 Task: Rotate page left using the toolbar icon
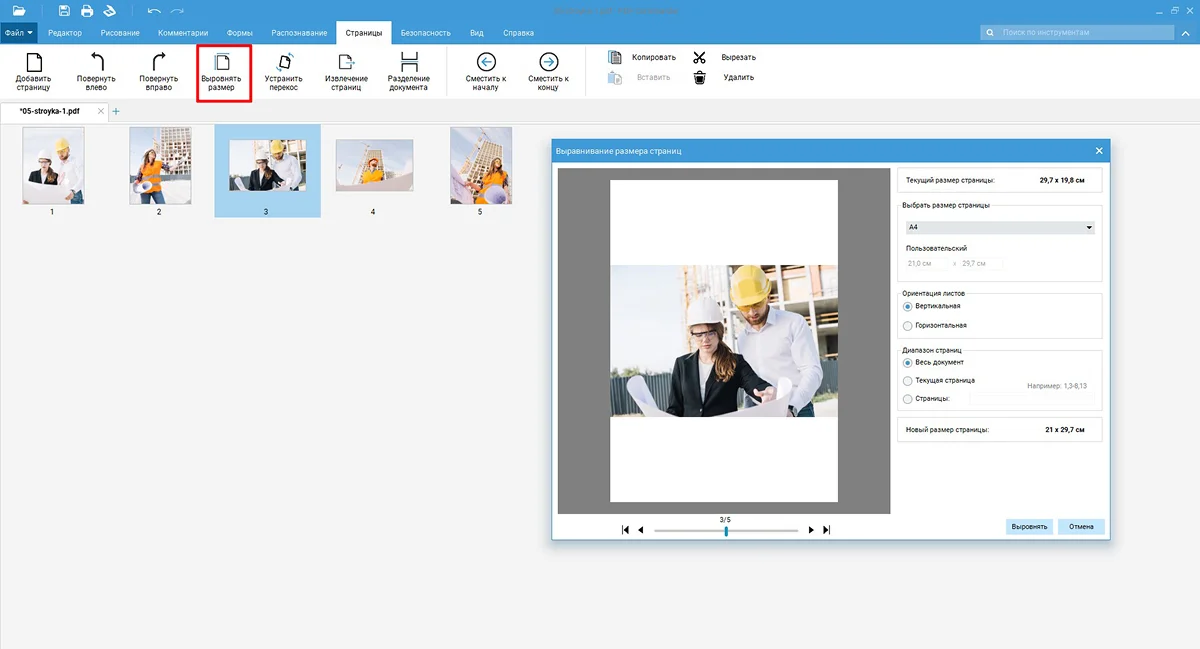pos(96,62)
